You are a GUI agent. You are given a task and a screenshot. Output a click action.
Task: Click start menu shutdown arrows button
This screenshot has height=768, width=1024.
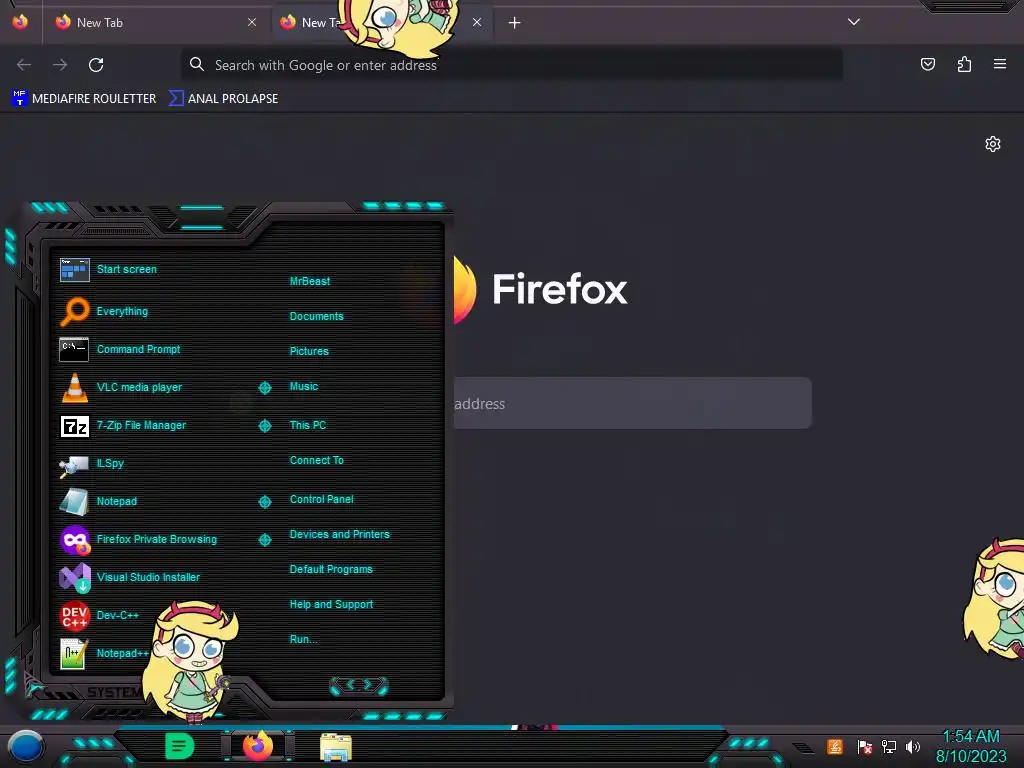[359, 685]
